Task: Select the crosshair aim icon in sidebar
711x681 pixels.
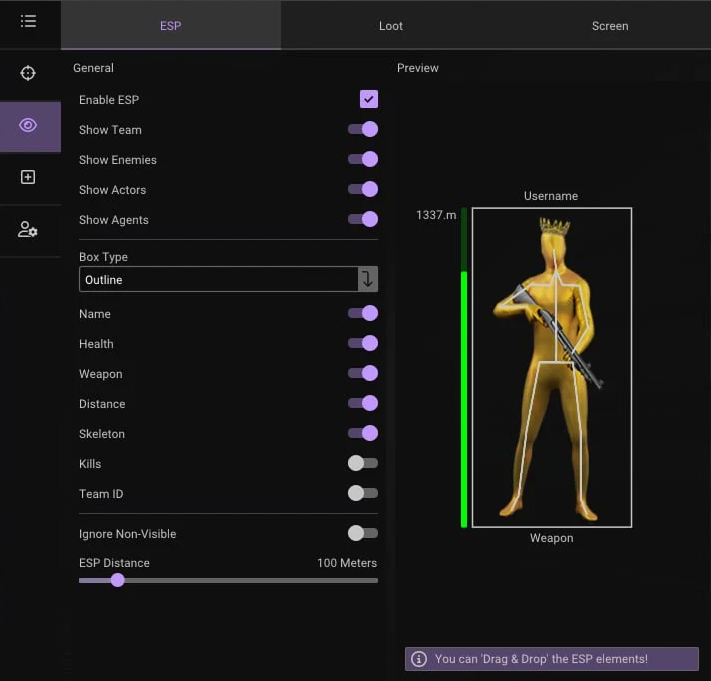Action: click(x=28, y=73)
